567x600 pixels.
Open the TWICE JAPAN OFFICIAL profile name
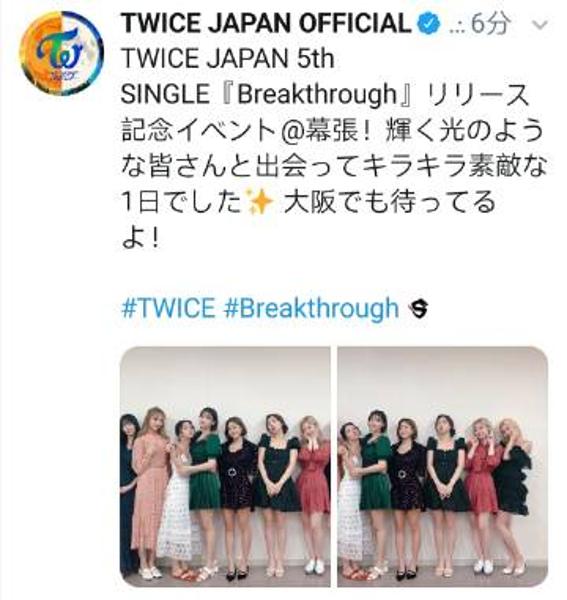click(266, 24)
